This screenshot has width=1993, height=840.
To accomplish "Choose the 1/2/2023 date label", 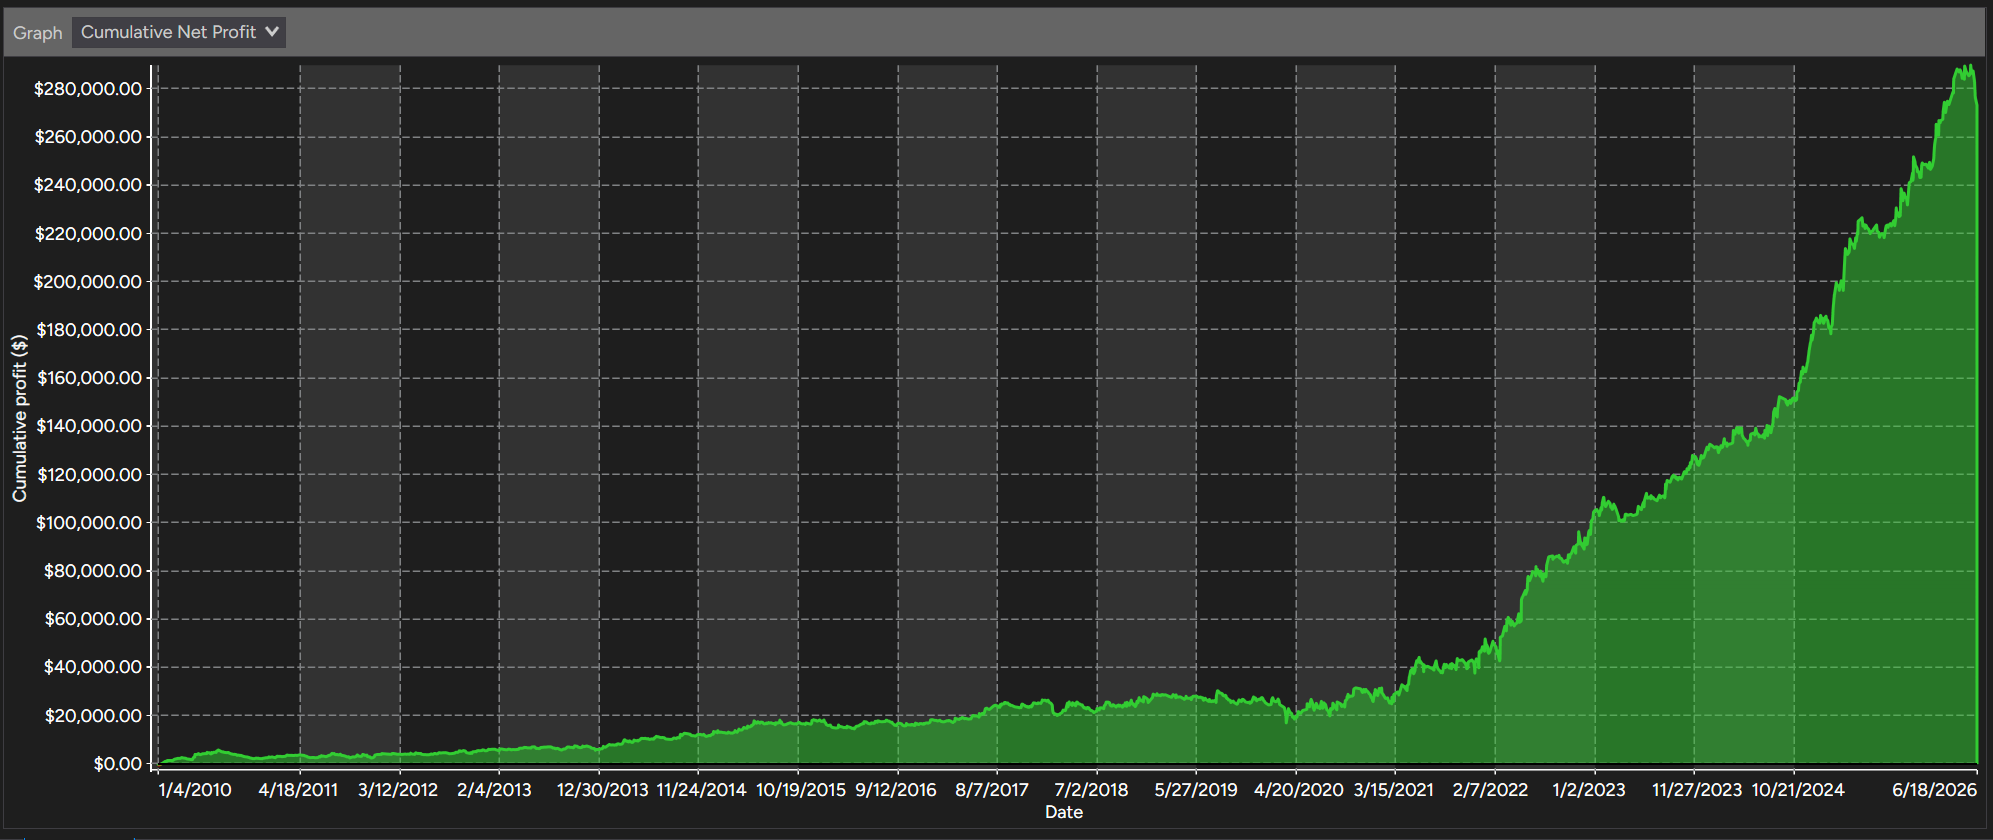I will click(1589, 790).
